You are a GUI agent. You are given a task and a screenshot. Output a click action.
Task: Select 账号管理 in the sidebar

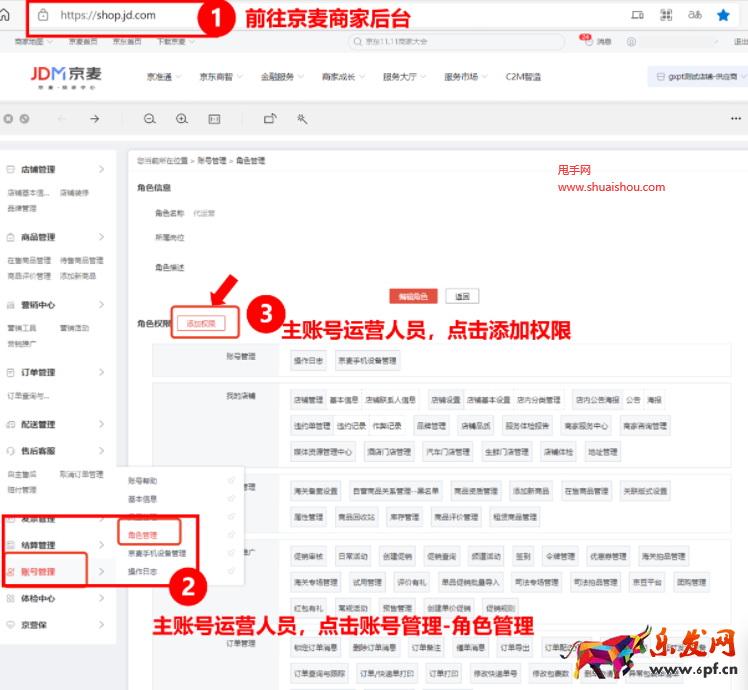pos(38,572)
